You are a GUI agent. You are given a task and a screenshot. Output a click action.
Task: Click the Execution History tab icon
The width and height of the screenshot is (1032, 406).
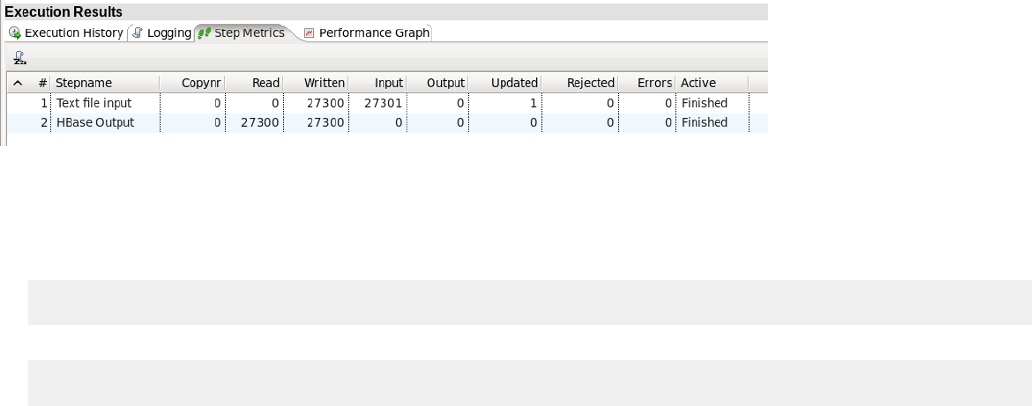point(15,33)
